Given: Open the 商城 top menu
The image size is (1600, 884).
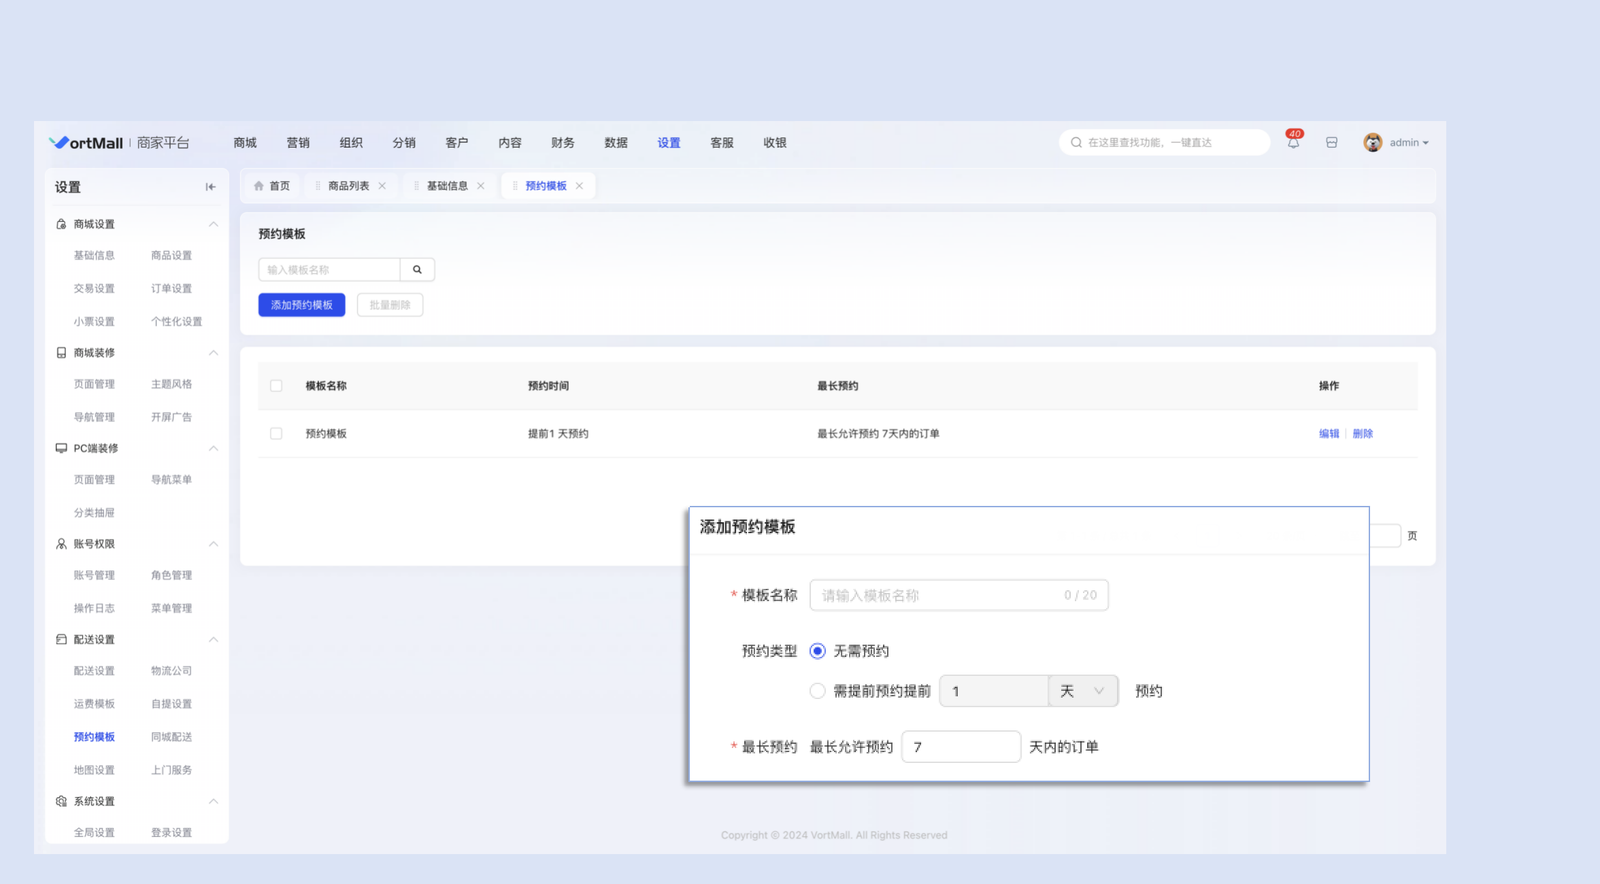Looking at the screenshot, I should click(x=245, y=143).
